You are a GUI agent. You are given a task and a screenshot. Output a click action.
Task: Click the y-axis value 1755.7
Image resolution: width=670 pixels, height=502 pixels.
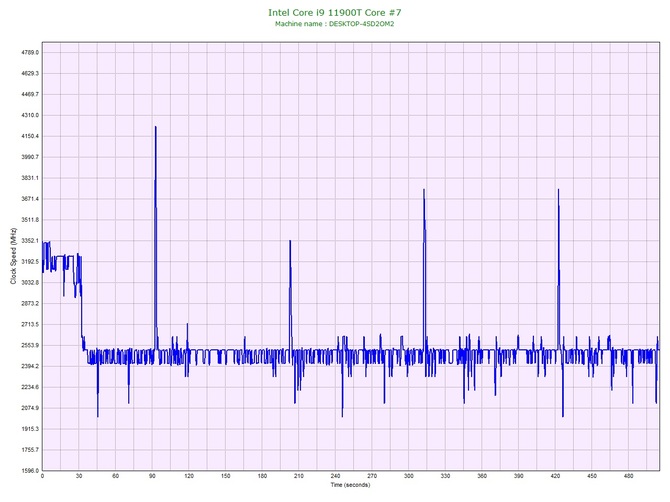[x=30, y=450]
